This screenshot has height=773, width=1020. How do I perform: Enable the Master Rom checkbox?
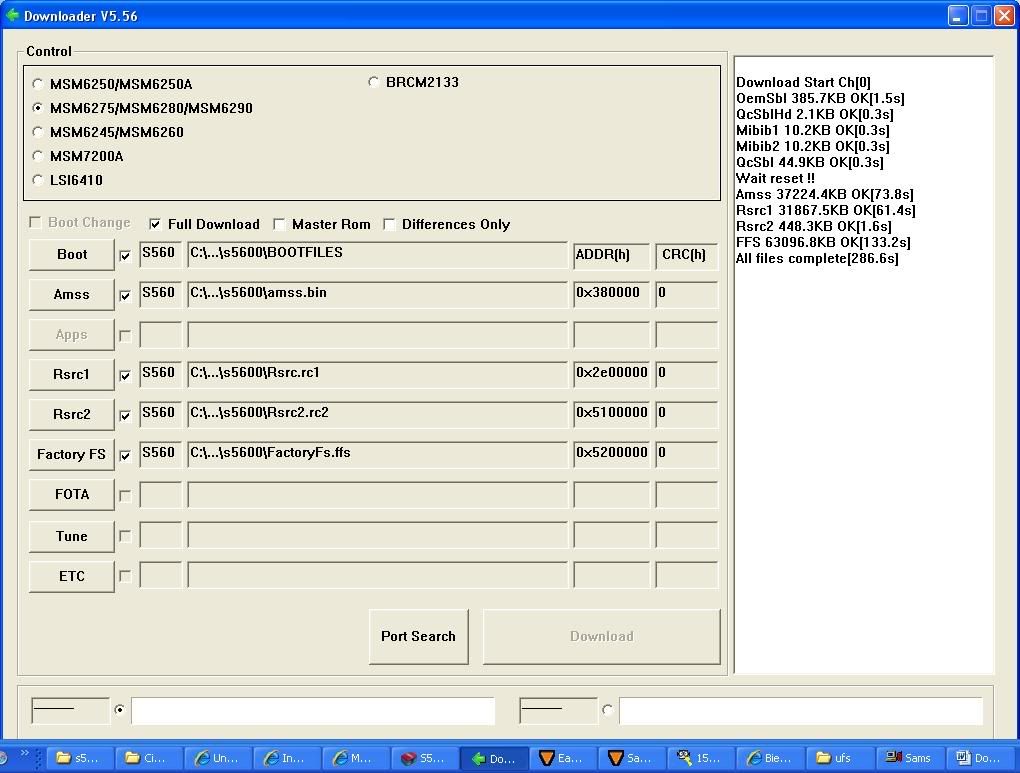[x=279, y=224]
